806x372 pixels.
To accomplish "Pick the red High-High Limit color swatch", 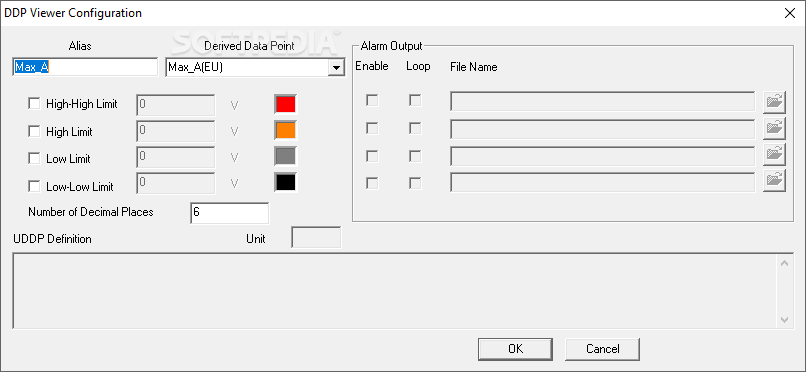I will [x=286, y=104].
